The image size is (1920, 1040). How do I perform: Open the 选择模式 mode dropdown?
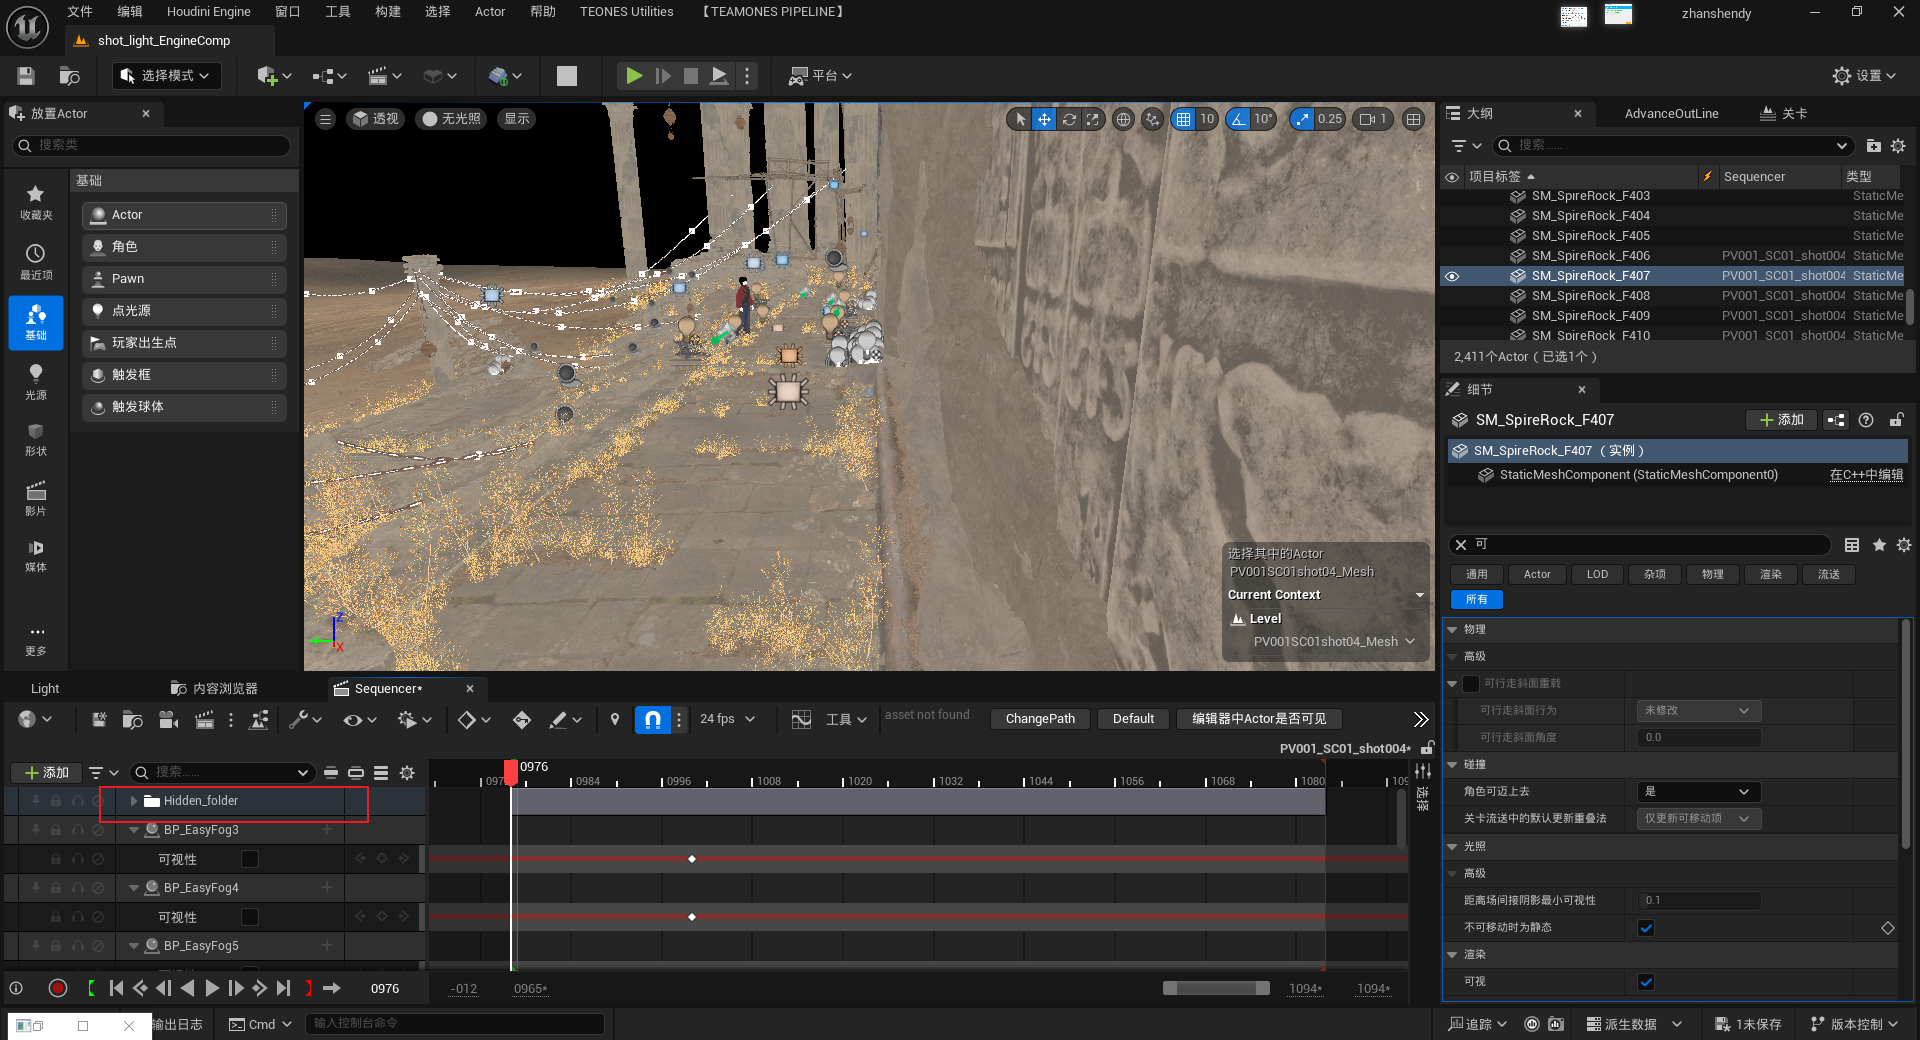(166, 76)
